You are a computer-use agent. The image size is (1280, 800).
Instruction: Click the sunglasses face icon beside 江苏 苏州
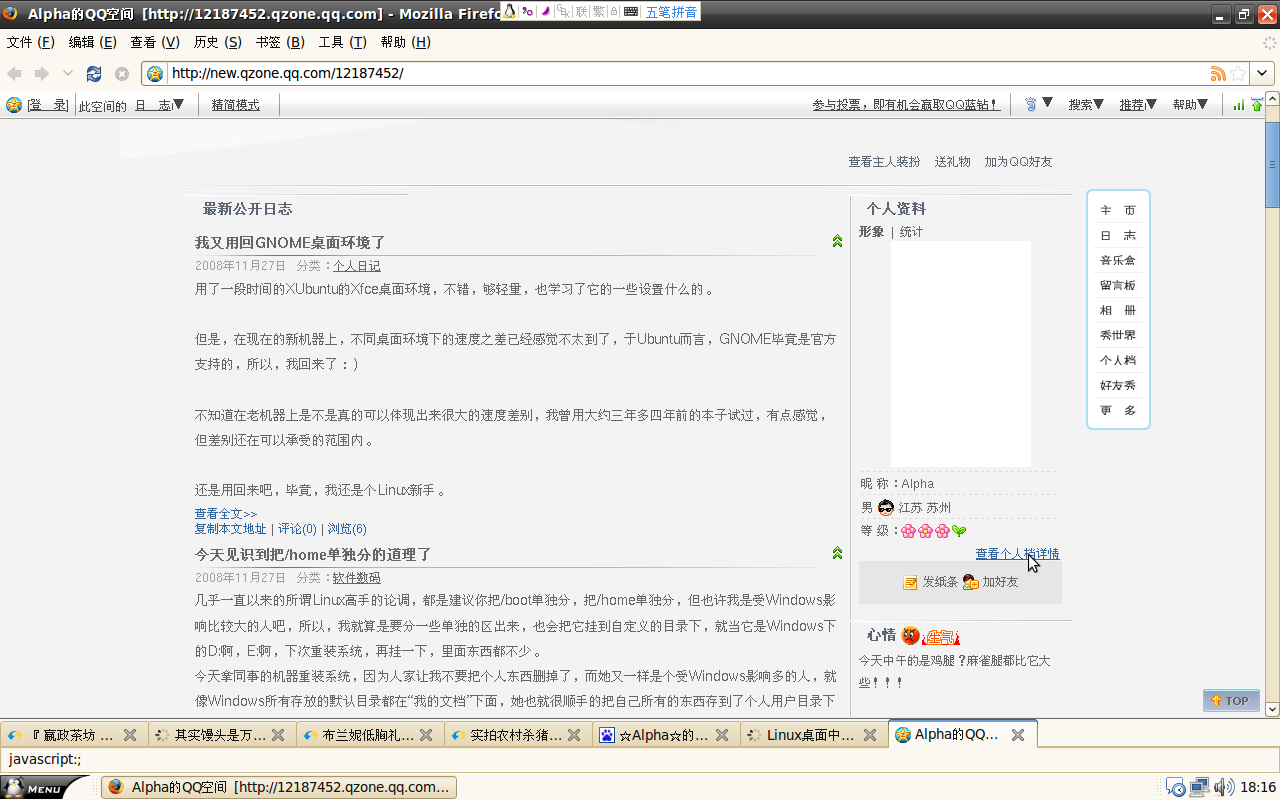point(886,508)
